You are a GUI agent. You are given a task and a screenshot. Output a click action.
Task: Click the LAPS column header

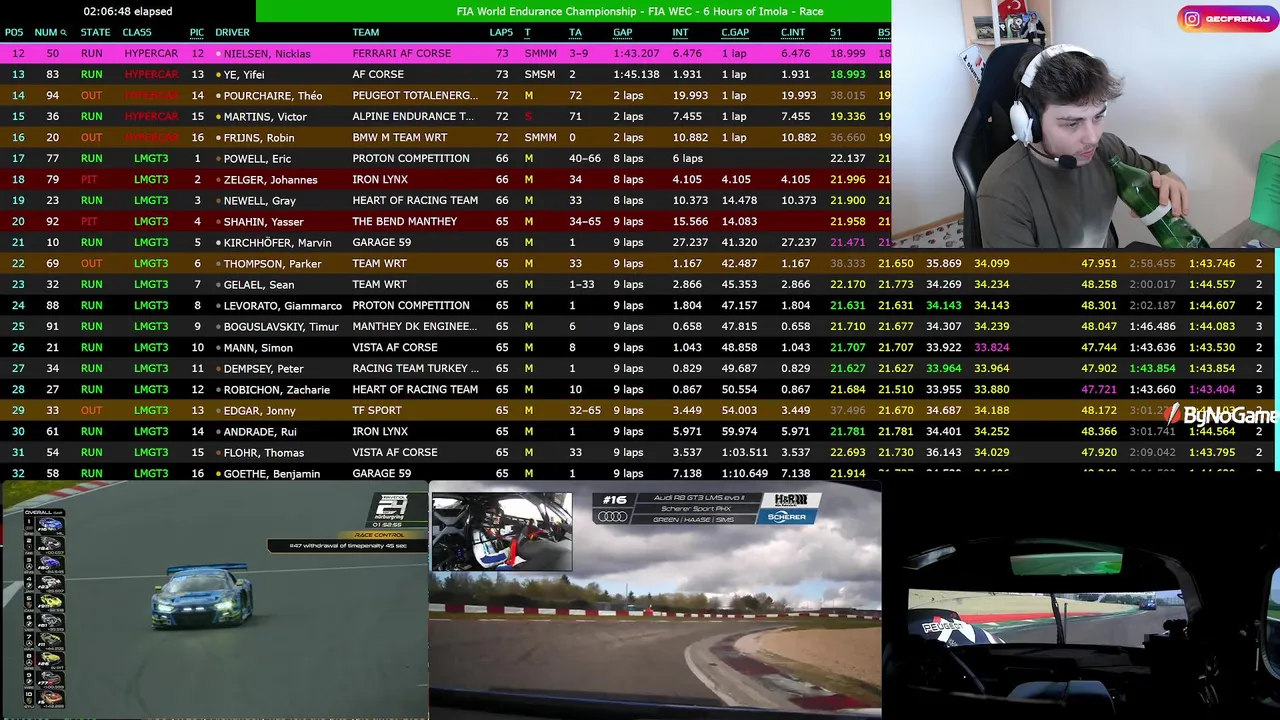[501, 33]
